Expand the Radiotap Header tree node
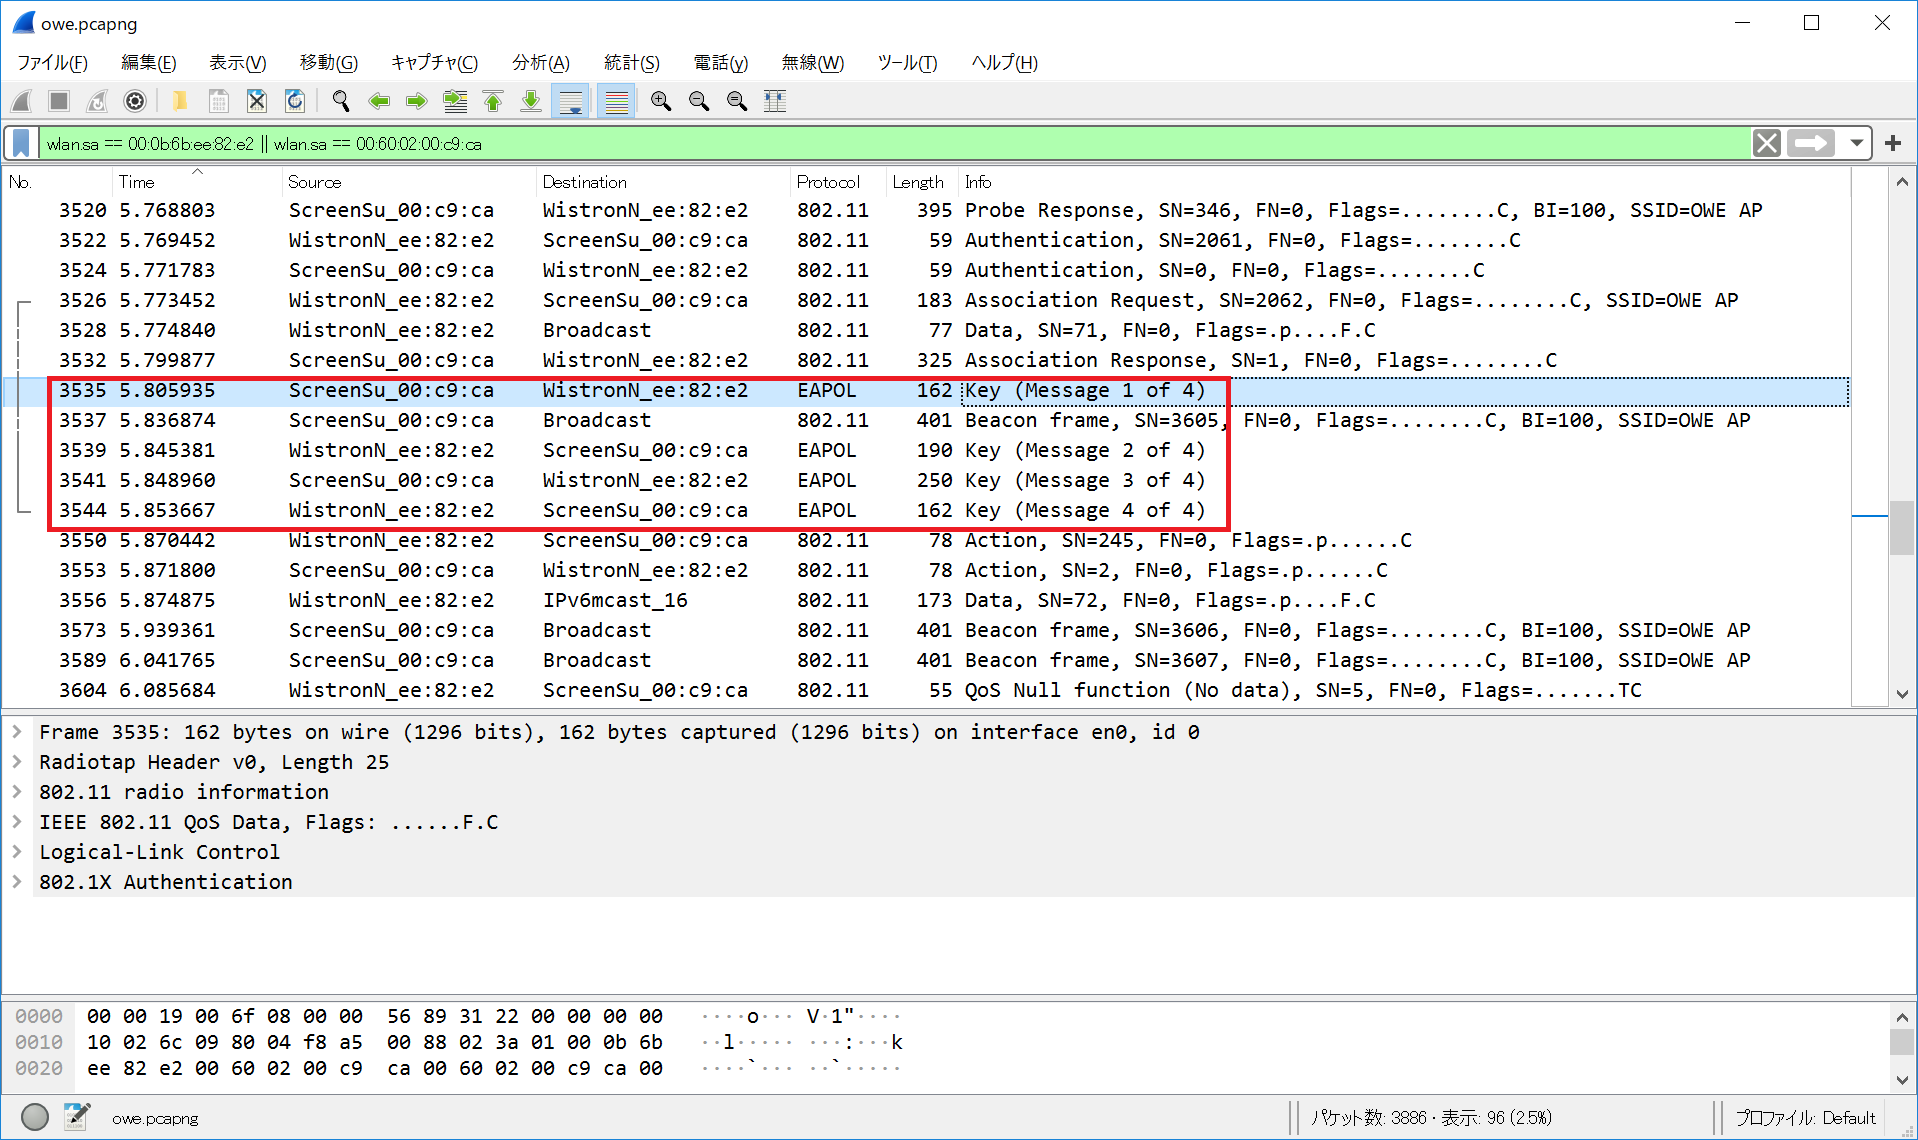Image resolution: width=1918 pixels, height=1140 pixels. (17, 762)
